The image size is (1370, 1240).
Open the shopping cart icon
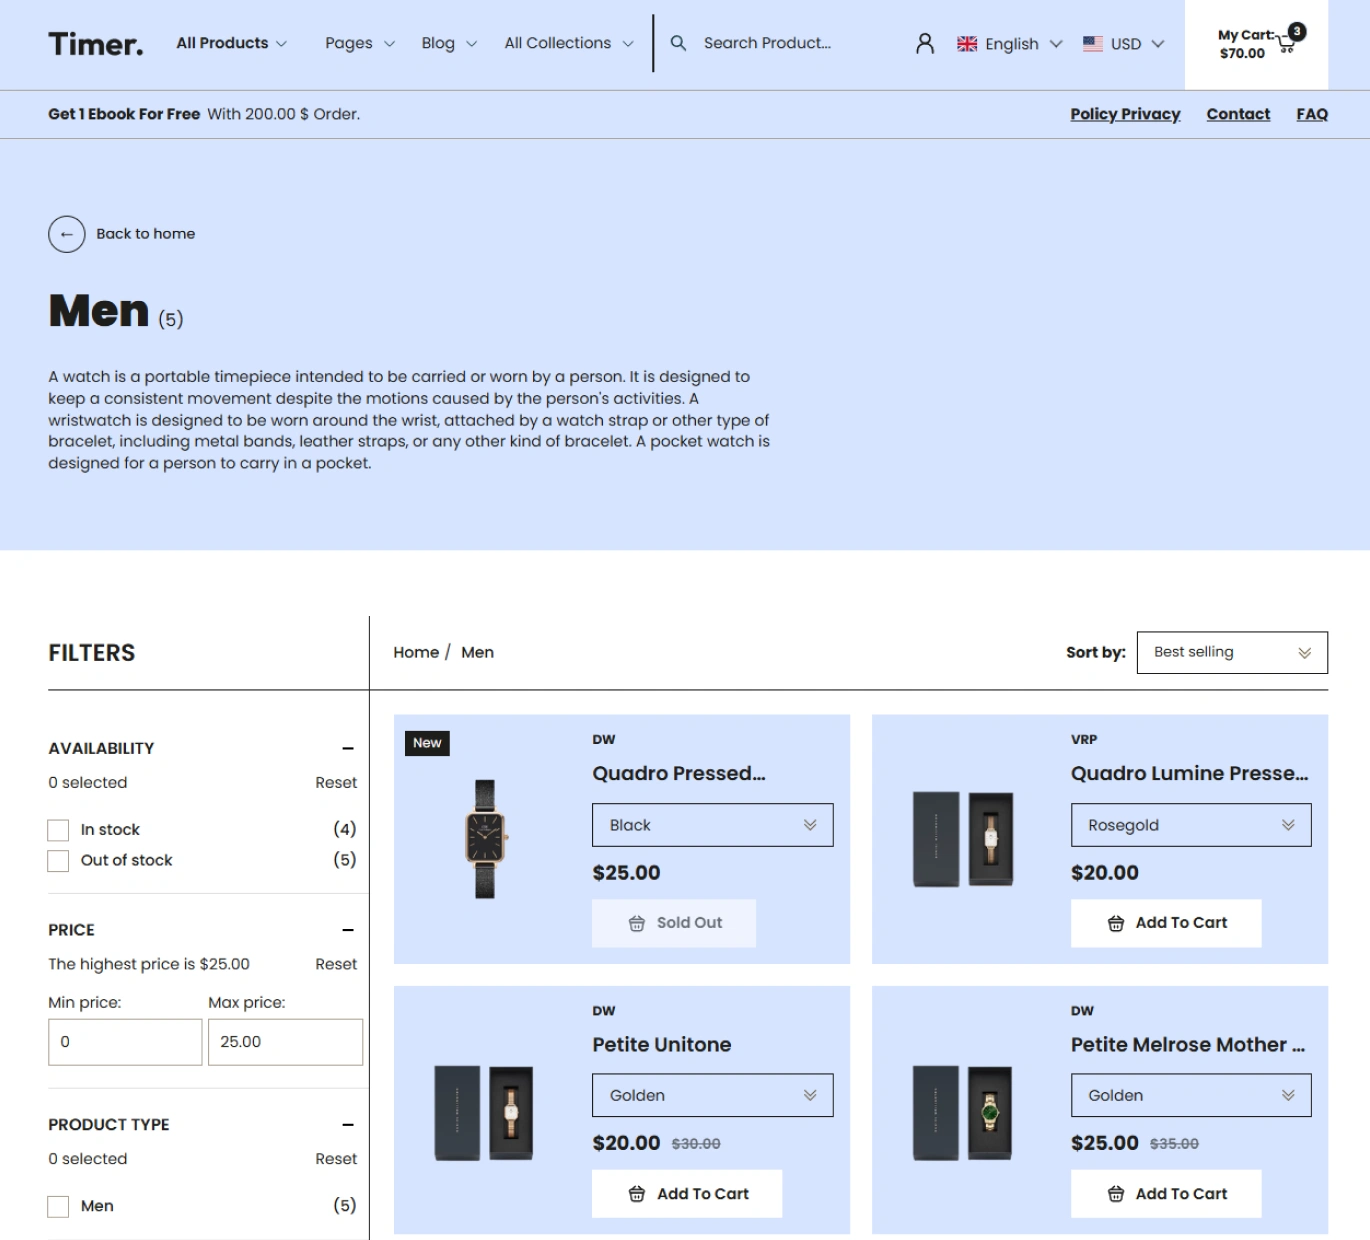click(x=1287, y=44)
